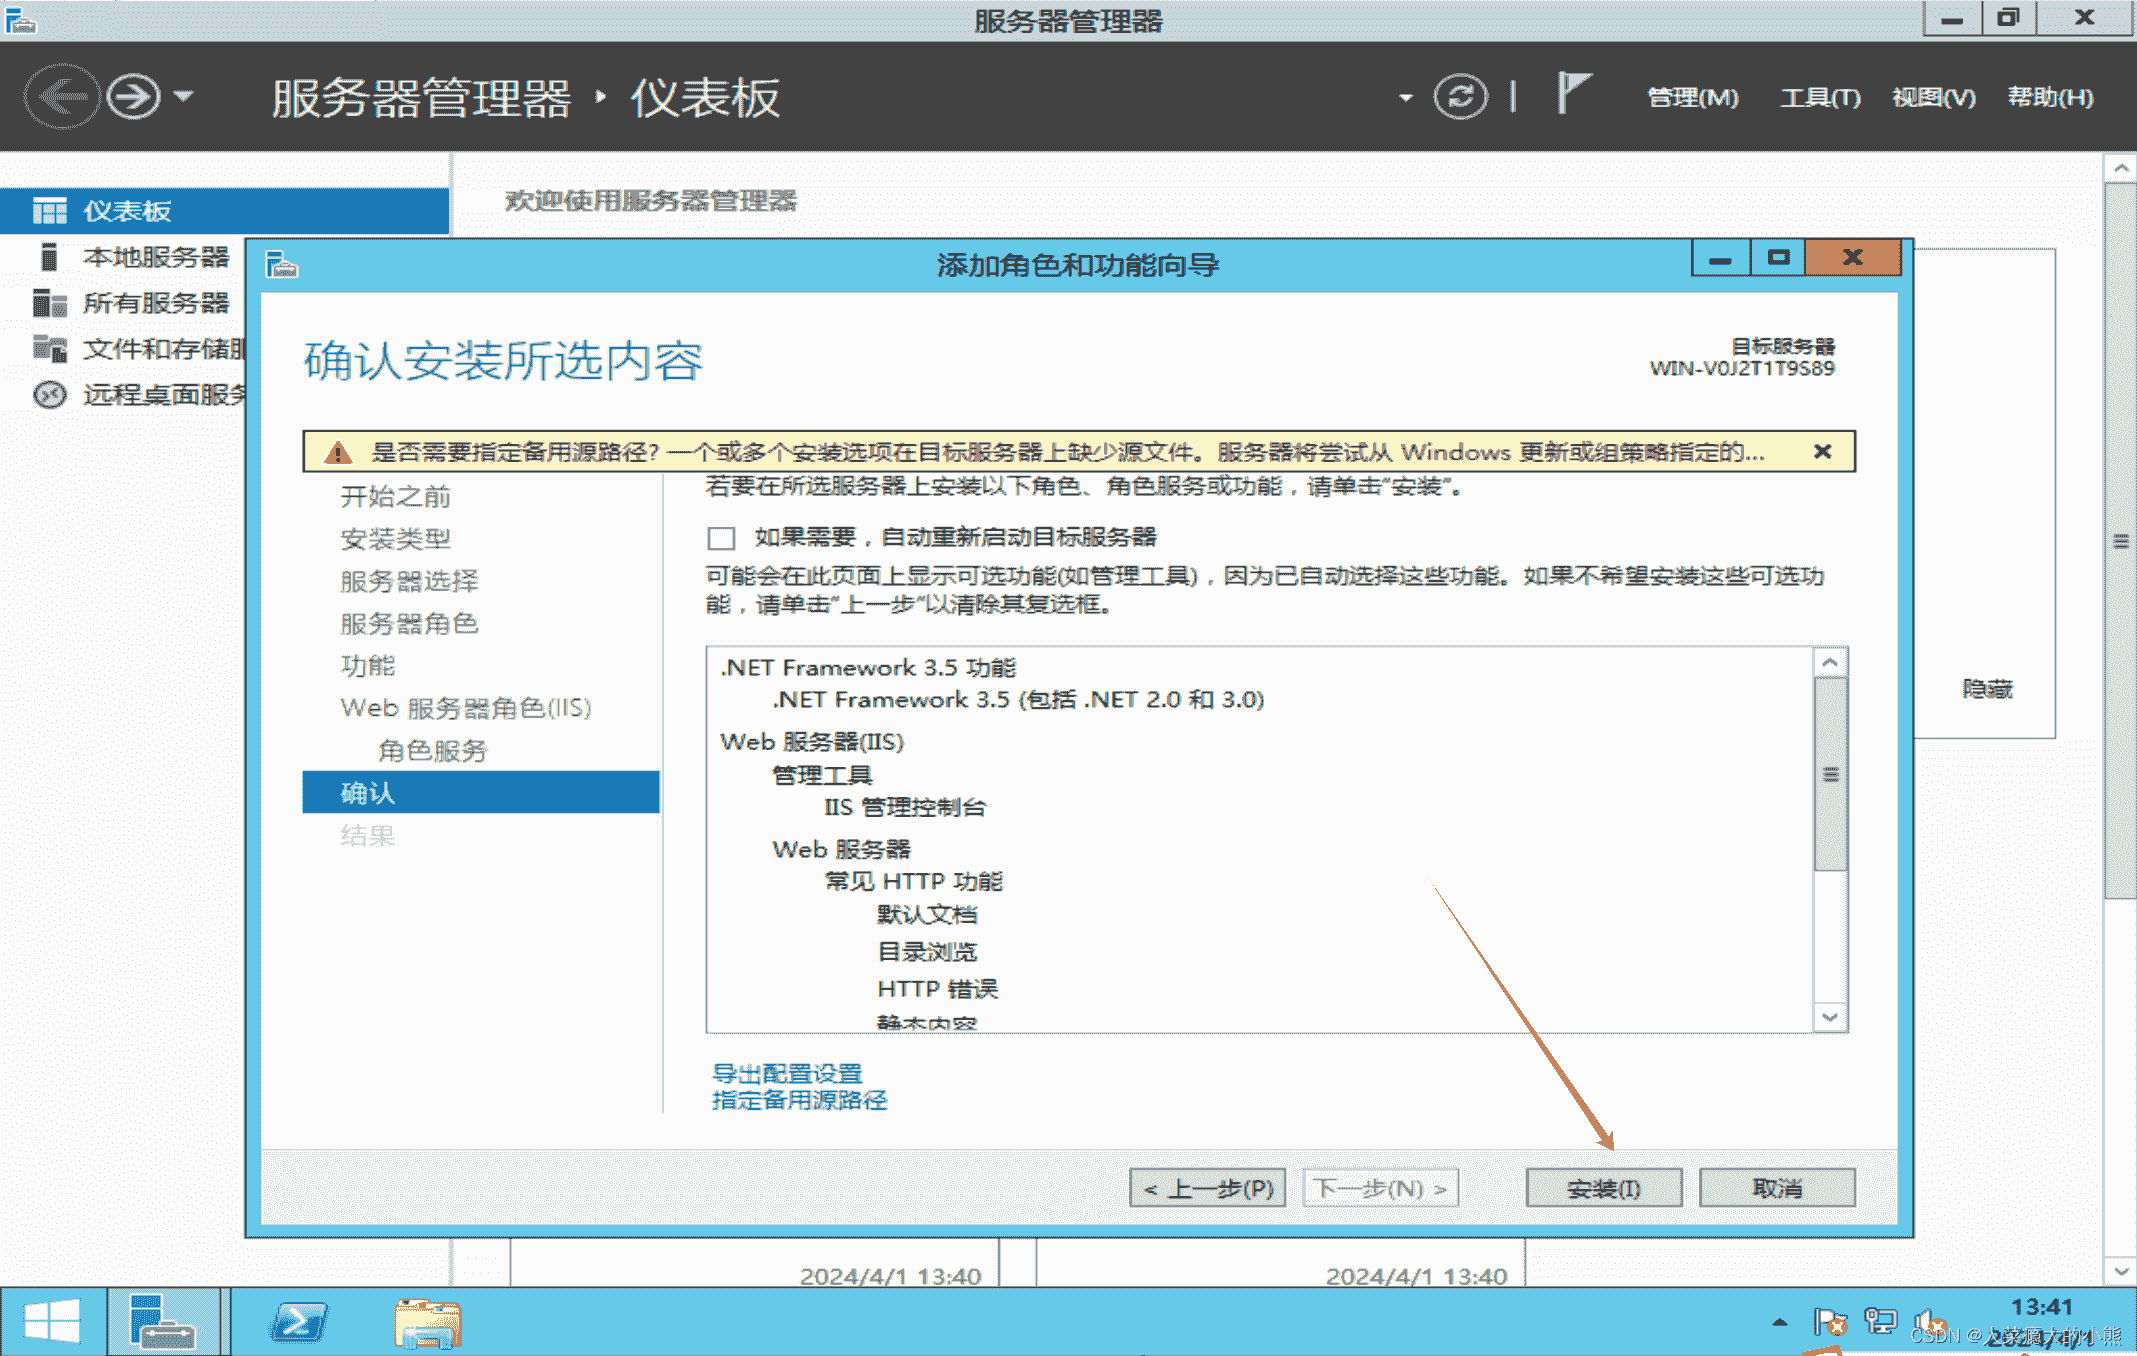Show hidden icons in the system tray
This screenshot has width=2137, height=1356.
tap(1779, 1320)
